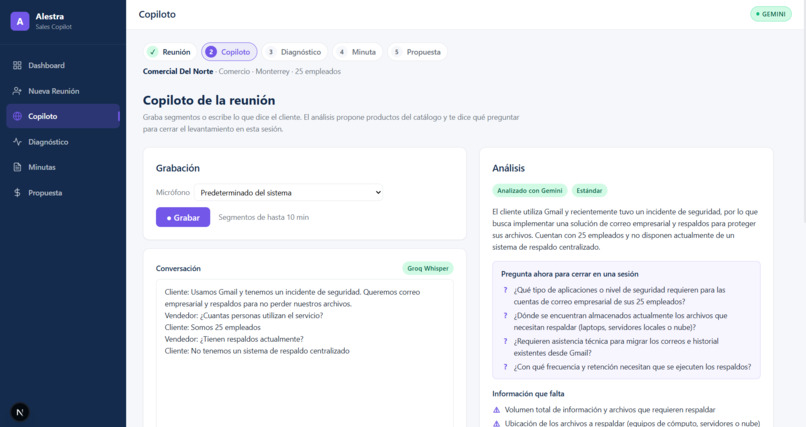
Task: Click the question mark beside ¿Dónde se encuentran
Action: point(505,316)
